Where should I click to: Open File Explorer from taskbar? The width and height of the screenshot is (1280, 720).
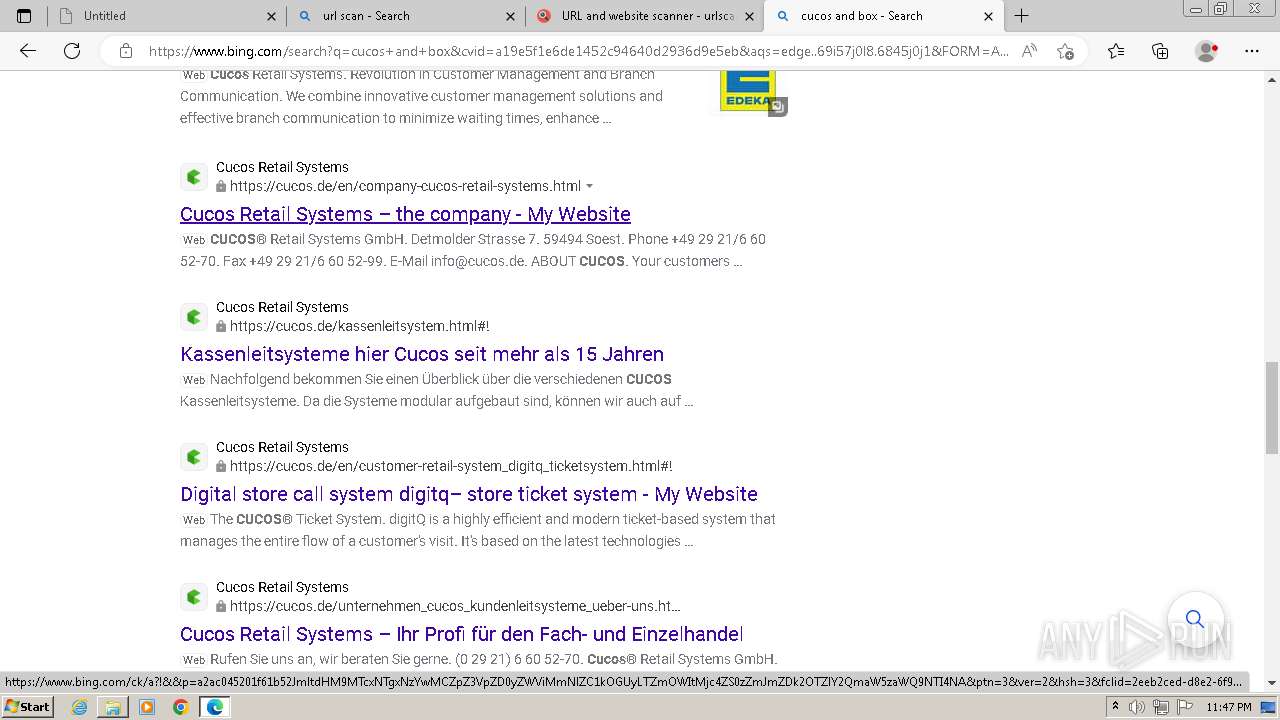click(x=113, y=707)
